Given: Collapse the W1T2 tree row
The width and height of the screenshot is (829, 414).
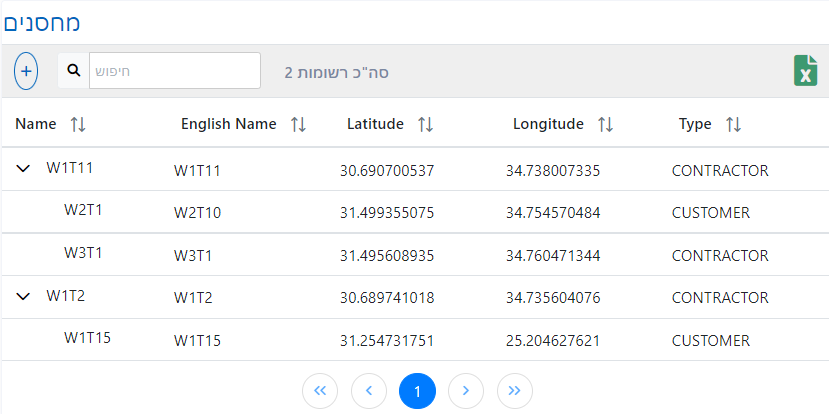Looking at the screenshot, I should point(24,296).
